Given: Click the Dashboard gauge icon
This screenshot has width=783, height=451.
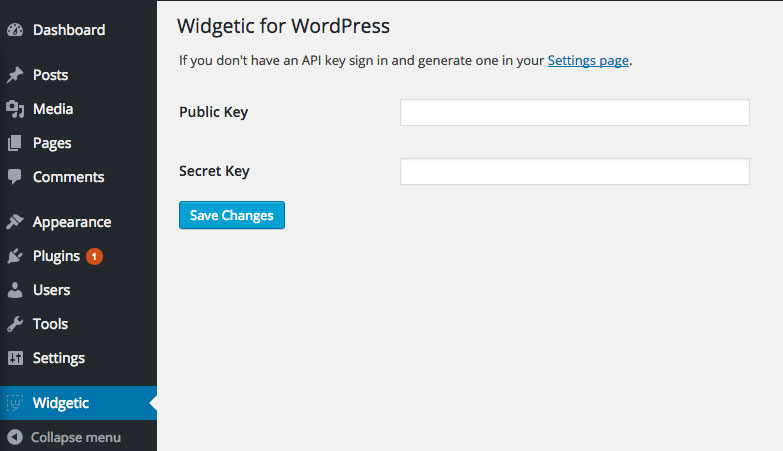Looking at the screenshot, I should [x=15, y=30].
